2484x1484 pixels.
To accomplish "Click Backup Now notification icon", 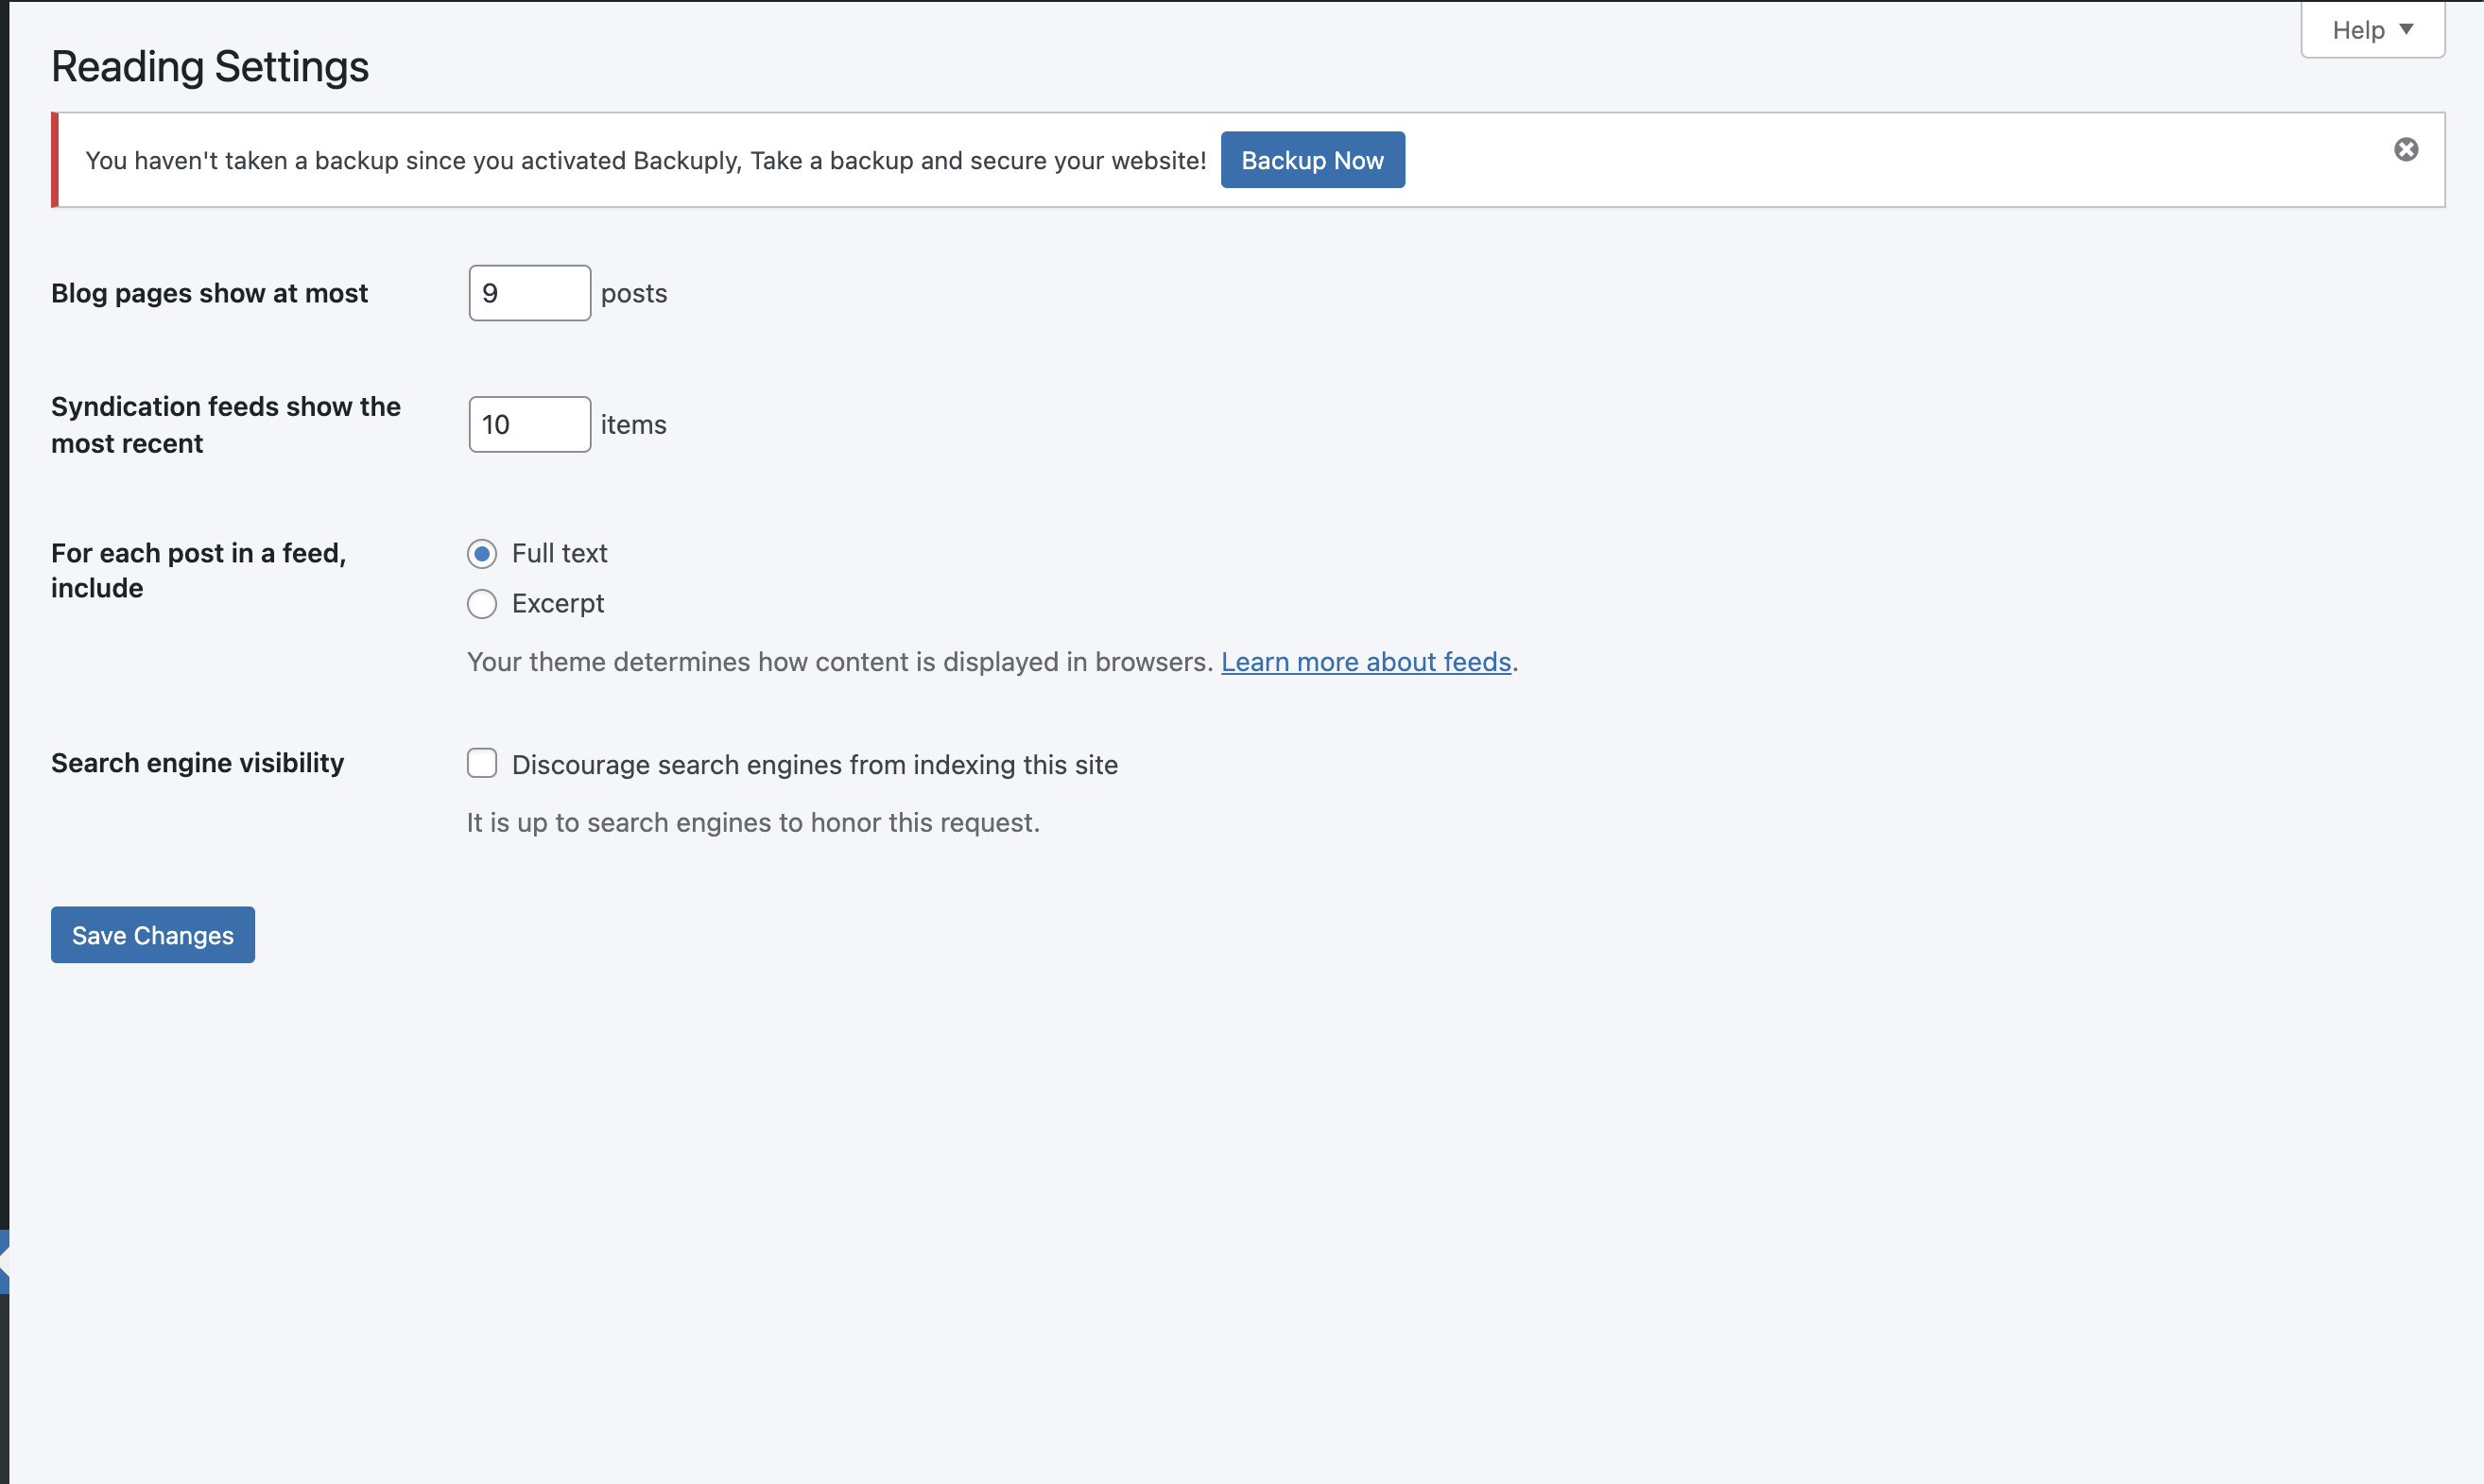I will coord(1313,159).
